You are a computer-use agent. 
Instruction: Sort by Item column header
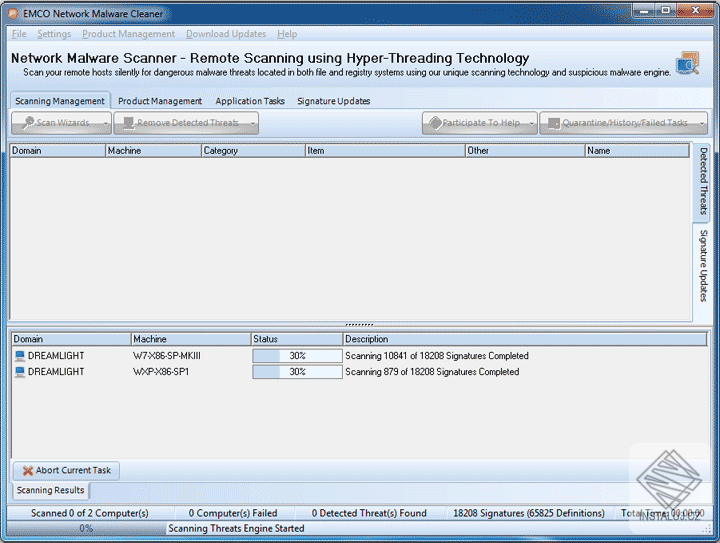385,151
